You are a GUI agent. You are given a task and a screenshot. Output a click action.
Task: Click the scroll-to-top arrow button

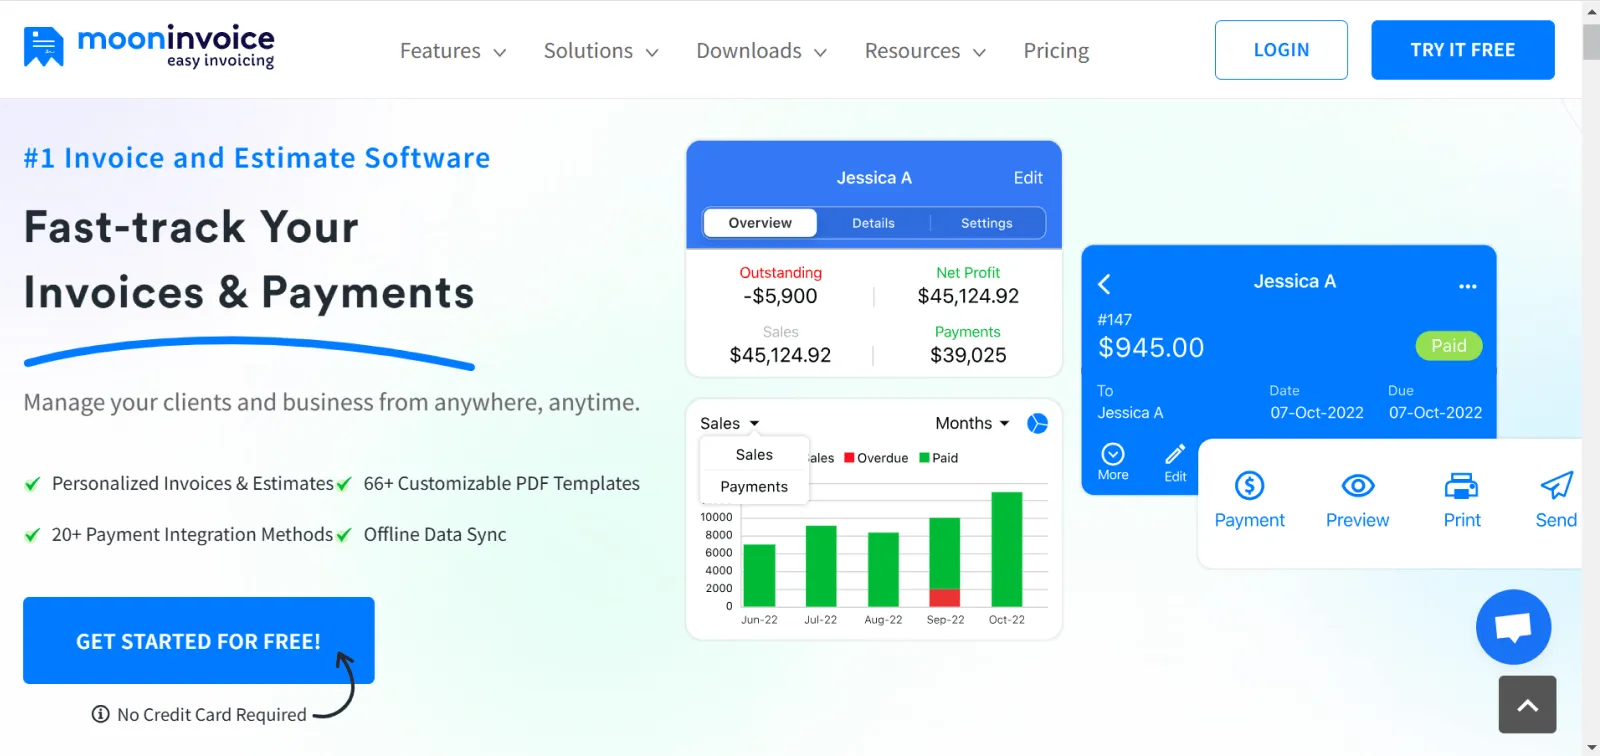1527,705
